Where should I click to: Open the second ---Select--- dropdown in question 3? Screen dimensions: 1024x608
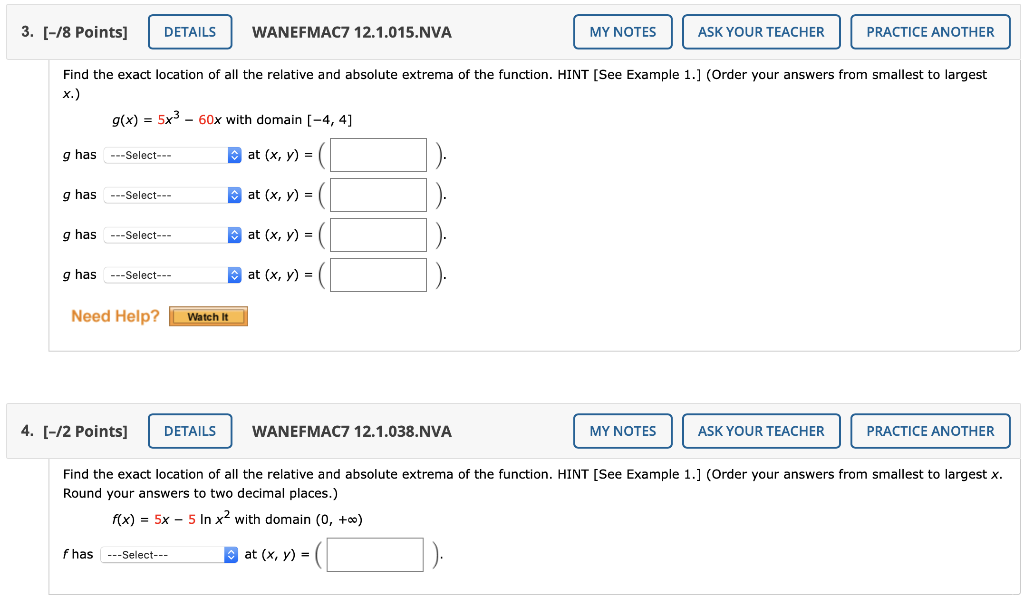[x=170, y=195]
